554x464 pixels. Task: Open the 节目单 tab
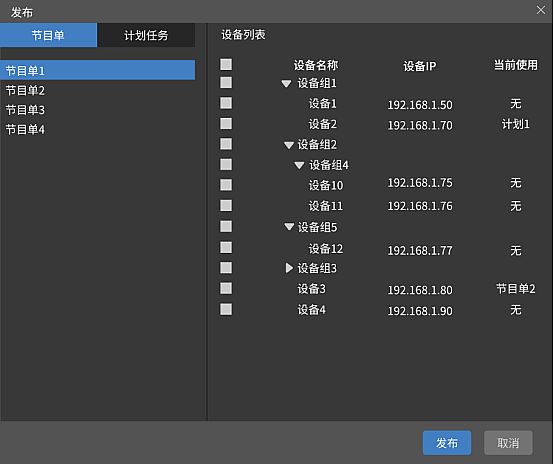[x=48, y=35]
